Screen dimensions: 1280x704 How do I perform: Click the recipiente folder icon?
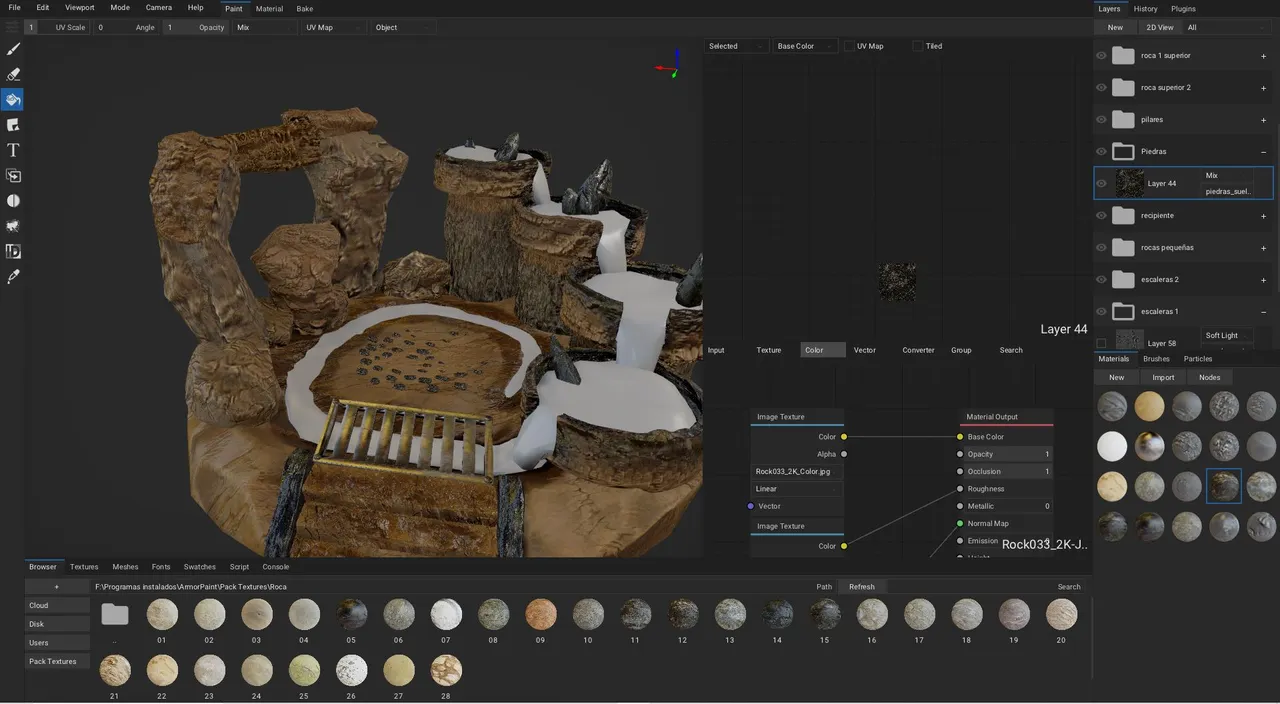[x=1123, y=216]
